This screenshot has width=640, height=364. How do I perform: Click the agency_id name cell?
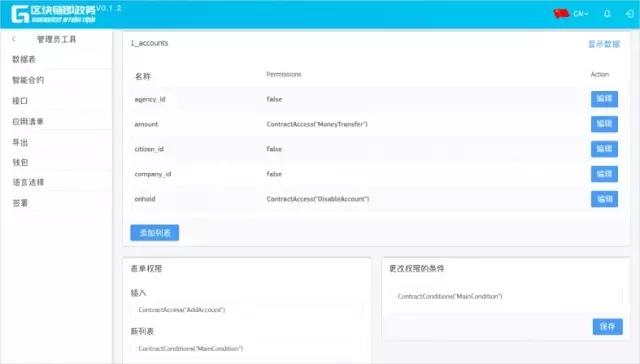(x=150, y=99)
